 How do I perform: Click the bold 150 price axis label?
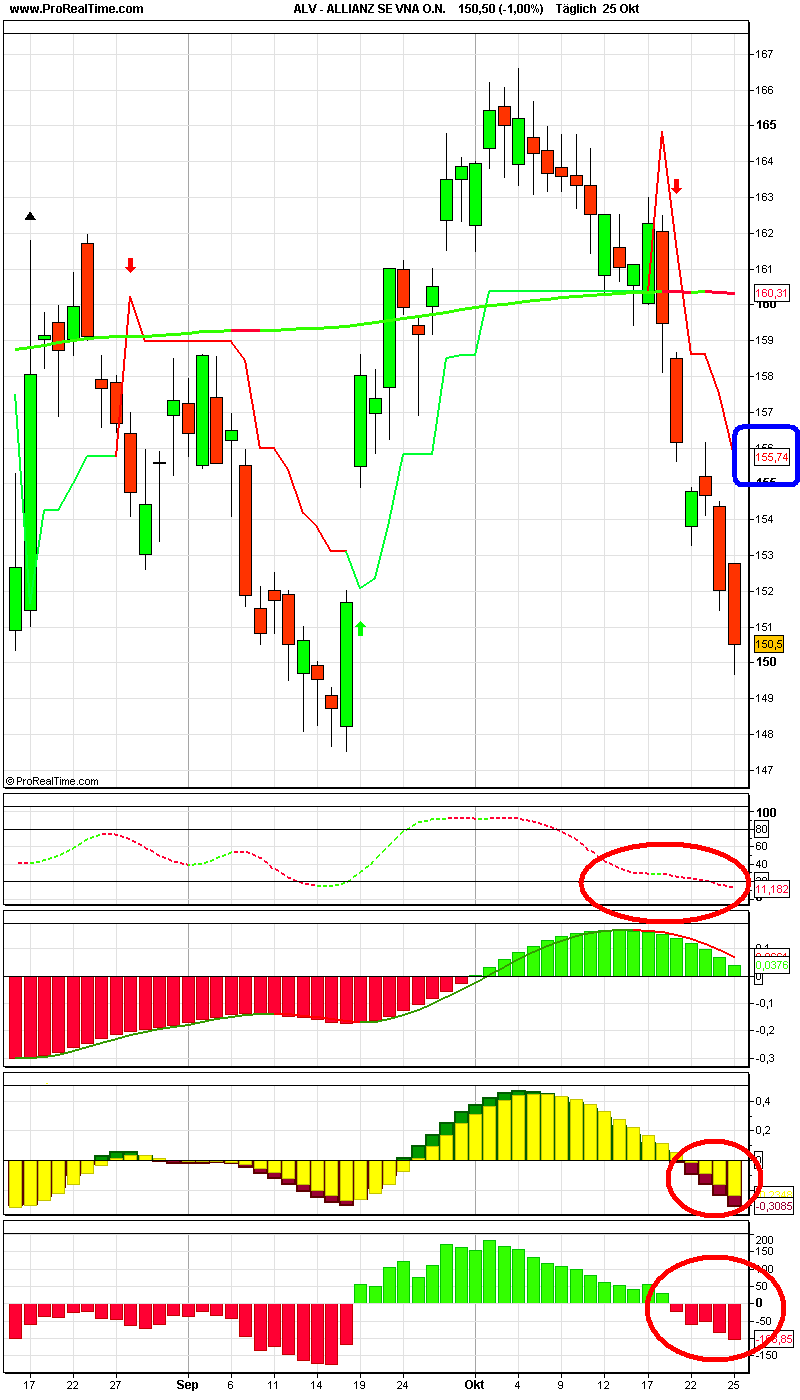click(x=766, y=662)
